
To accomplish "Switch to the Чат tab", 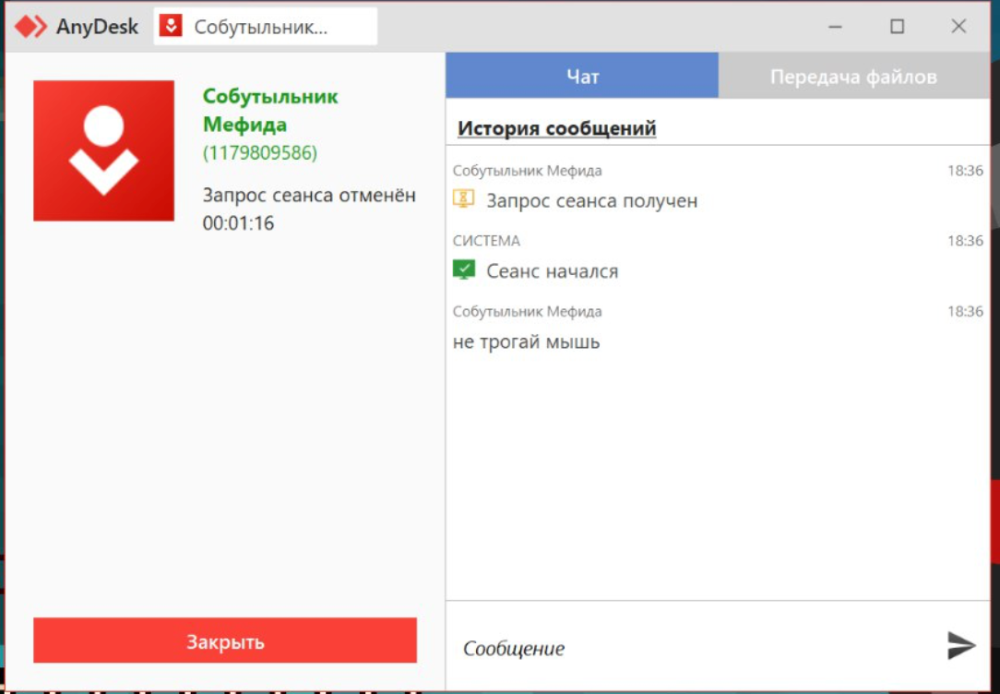I will [582, 76].
